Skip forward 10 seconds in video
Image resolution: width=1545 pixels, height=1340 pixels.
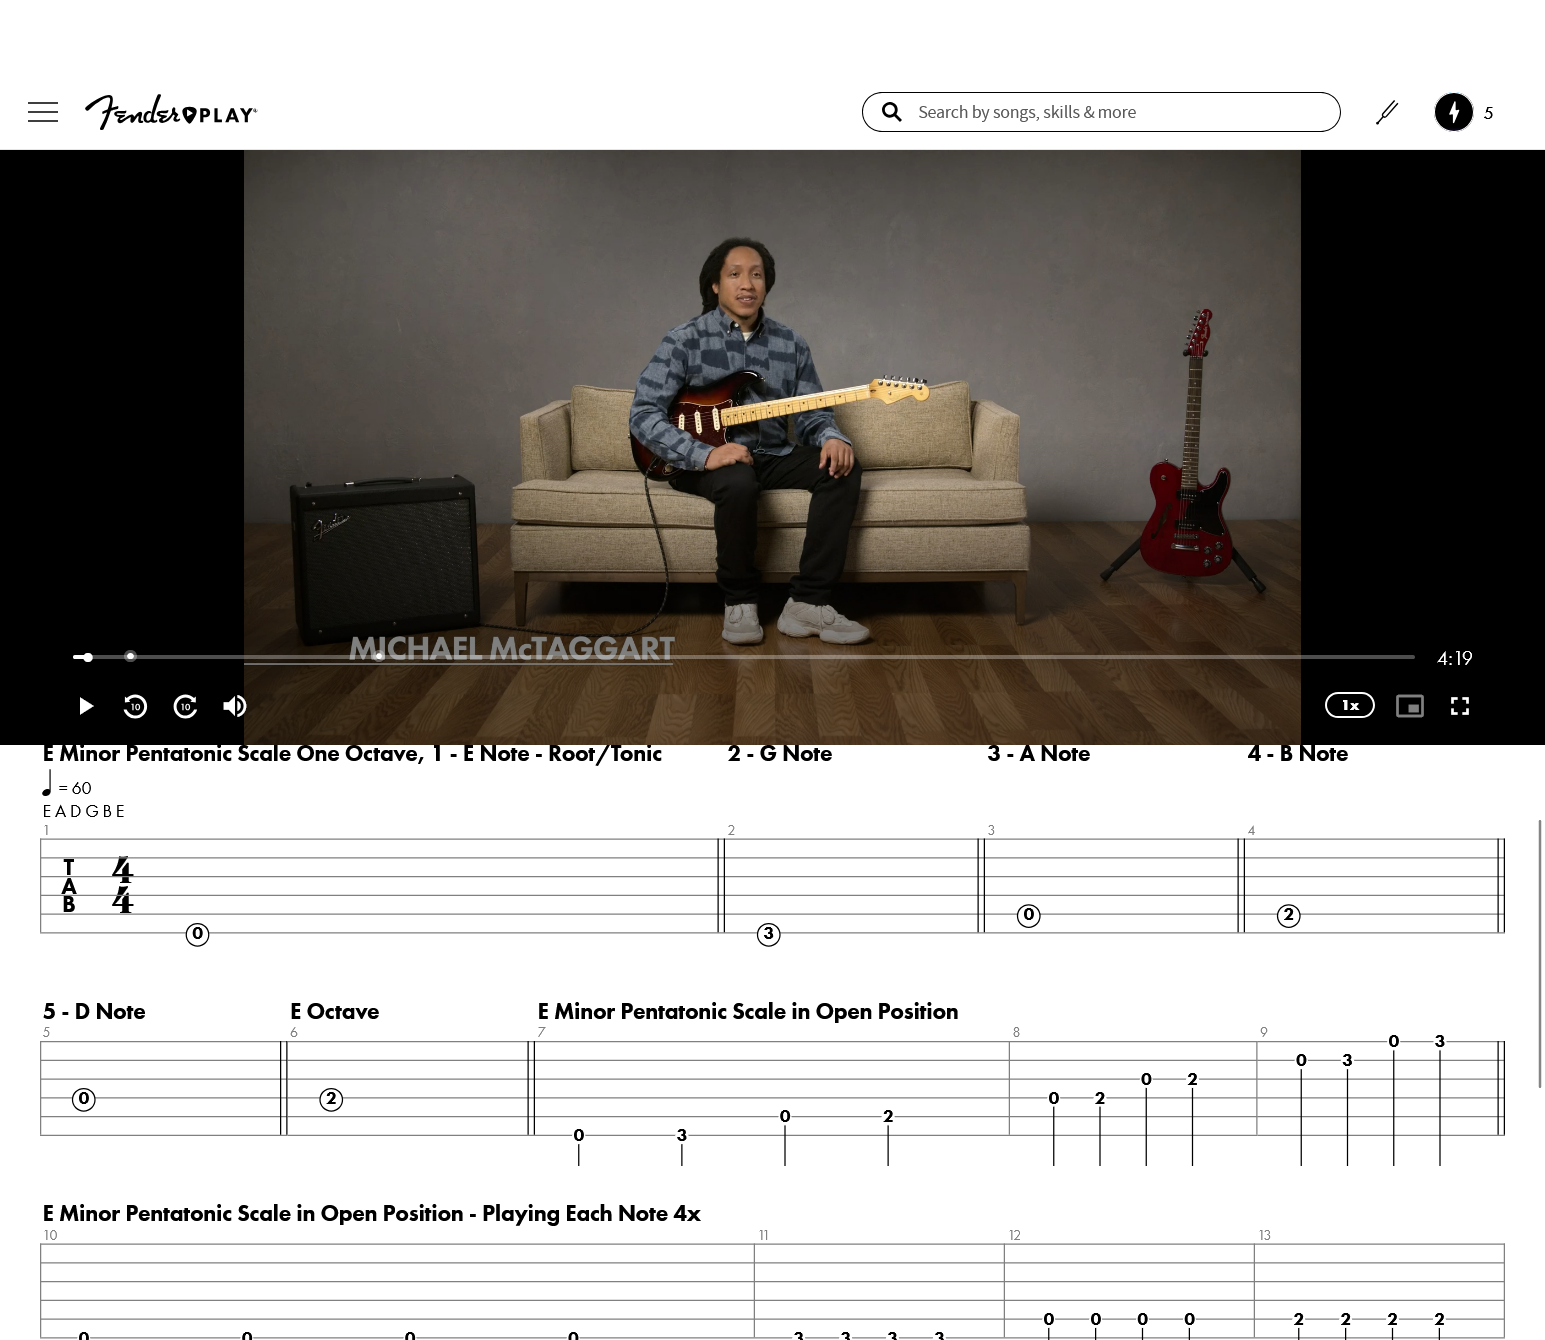(x=185, y=706)
